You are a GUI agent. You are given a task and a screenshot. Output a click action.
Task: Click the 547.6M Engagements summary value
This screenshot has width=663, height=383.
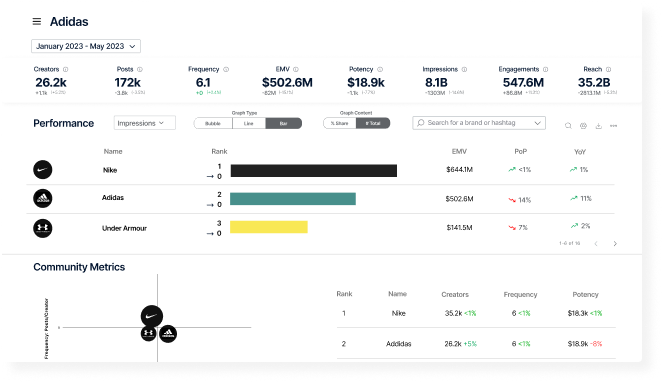(x=523, y=82)
